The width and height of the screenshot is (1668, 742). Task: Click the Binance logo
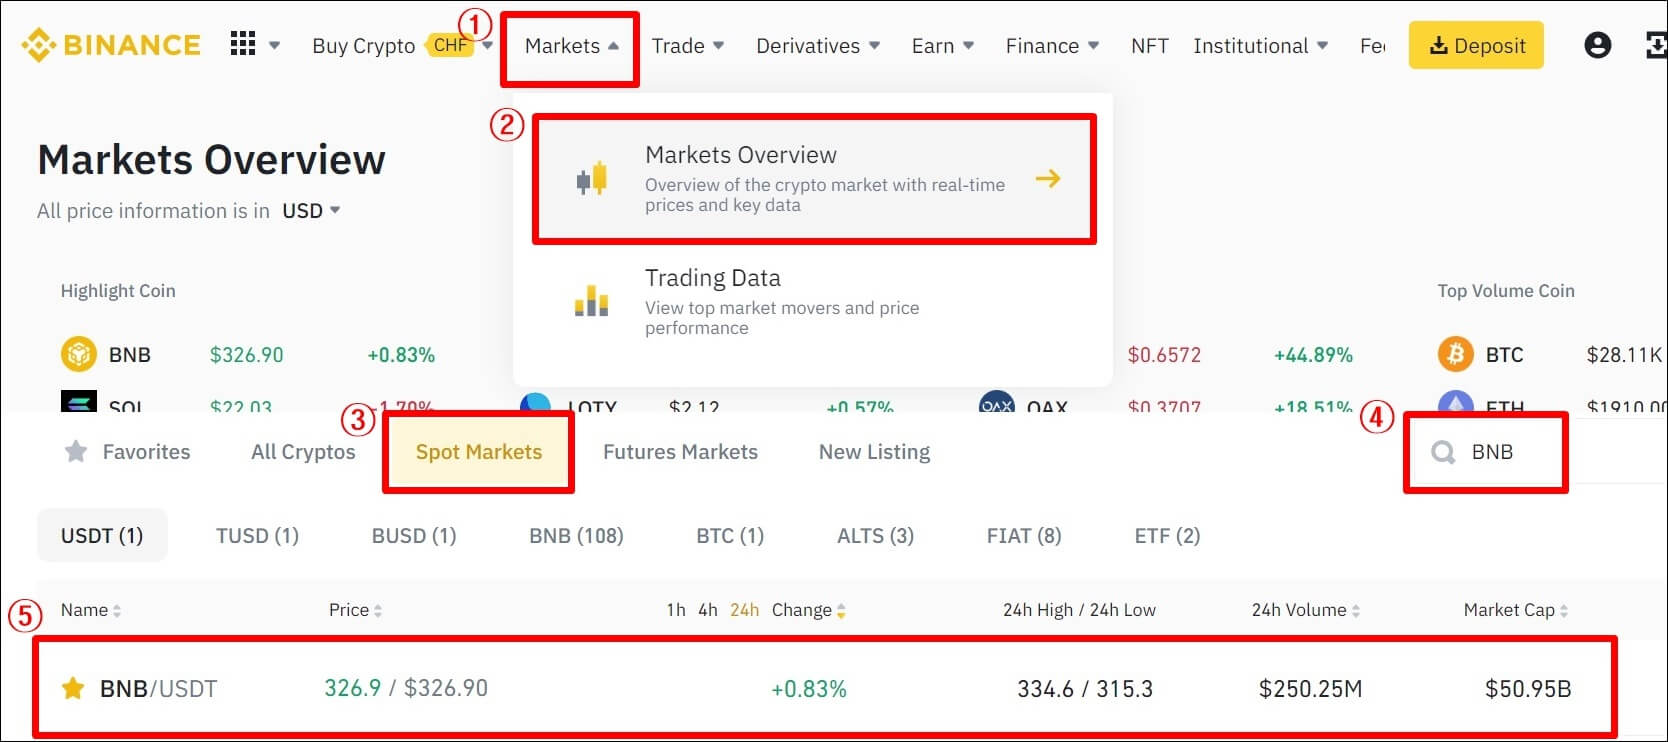[111, 45]
